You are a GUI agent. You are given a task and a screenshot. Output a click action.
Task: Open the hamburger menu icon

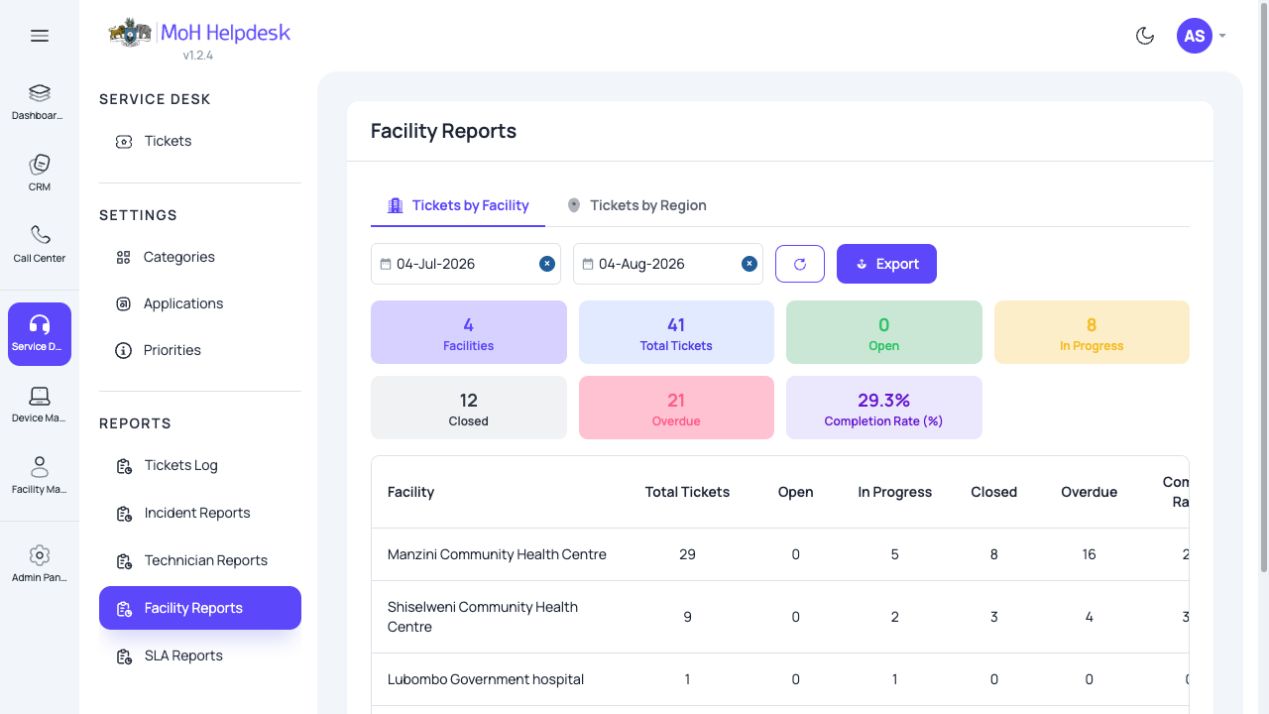click(x=39, y=36)
